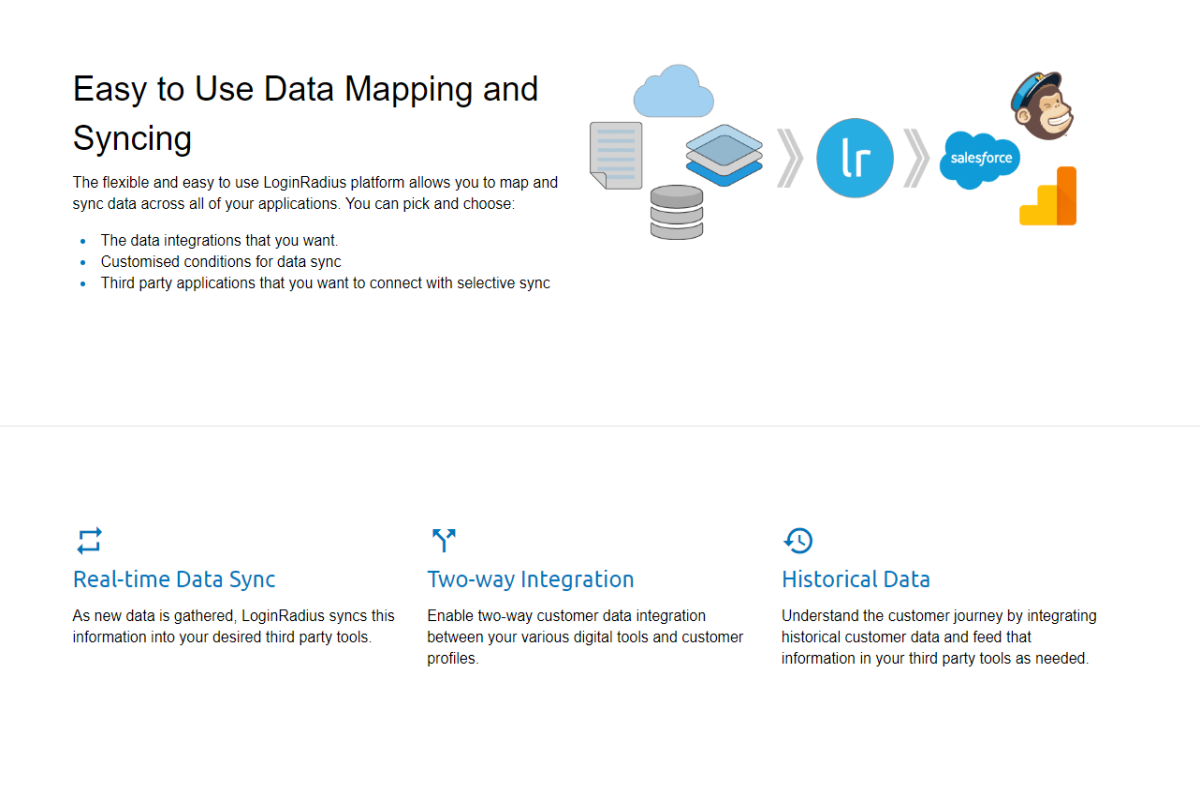Screen dimensions: 1200x800
Task: Click the gray chevron arrows before the lr logo
Action: coord(790,158)
